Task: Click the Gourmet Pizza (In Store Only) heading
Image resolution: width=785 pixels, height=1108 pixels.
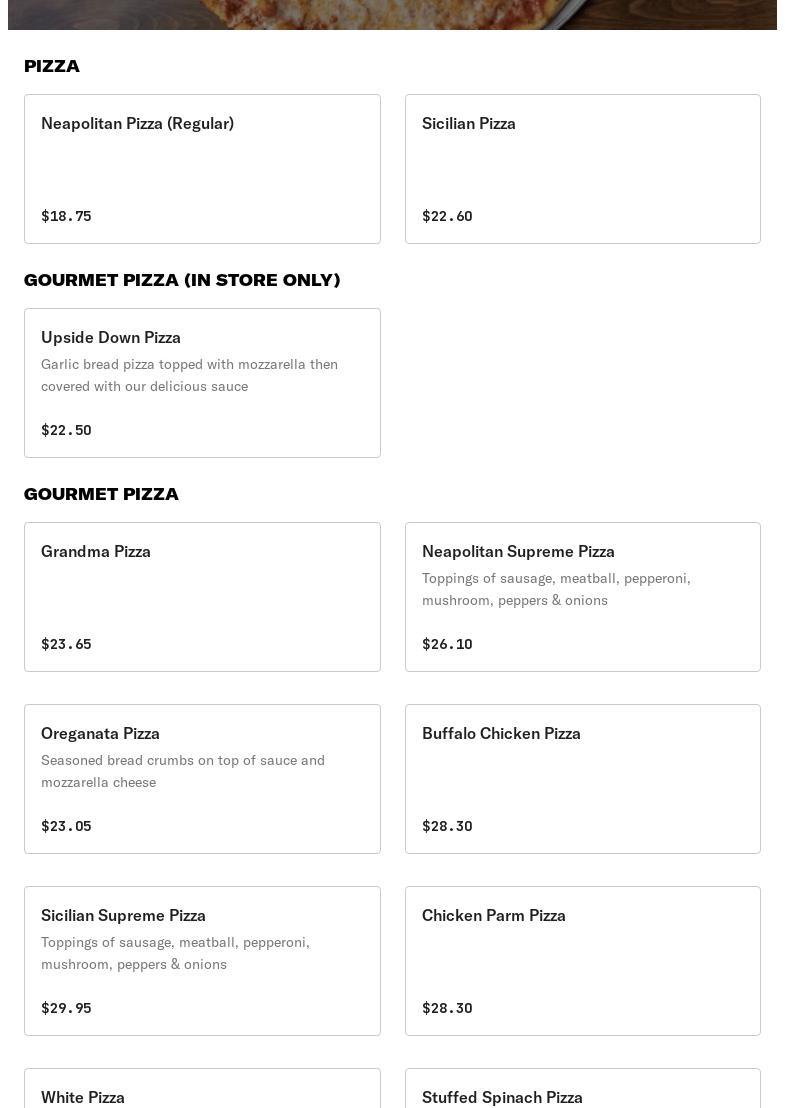Action: coord(182,280)
